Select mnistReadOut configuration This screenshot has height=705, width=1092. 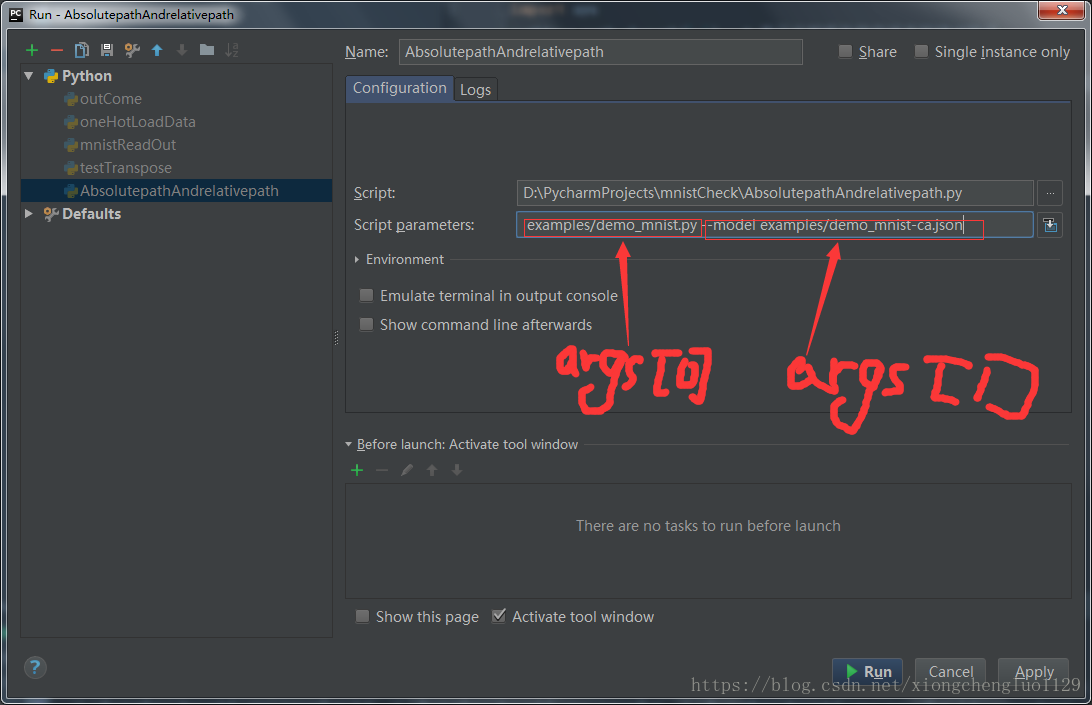(127, 145)
